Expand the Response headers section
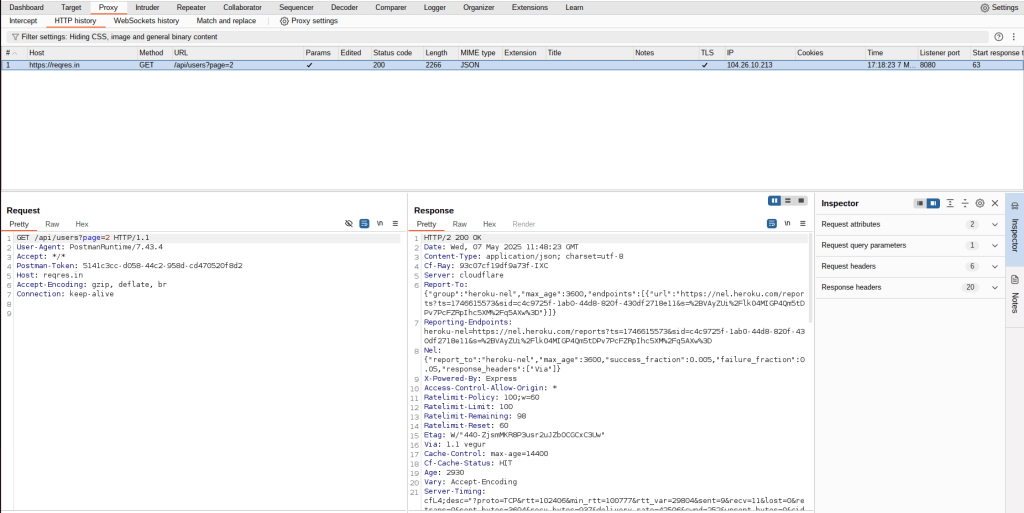The image size is (1024, 513). pyautogui.click(x=994, y=287)
